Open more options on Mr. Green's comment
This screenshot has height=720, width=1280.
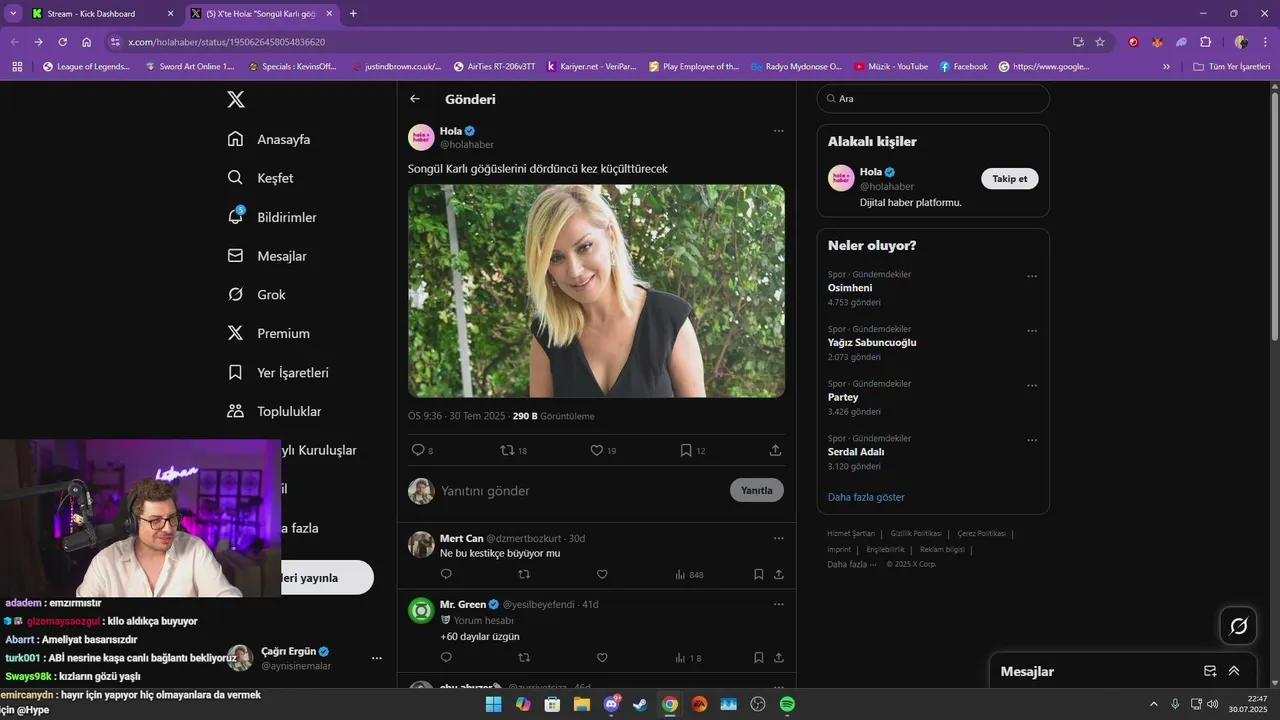[x=778, y=604]
